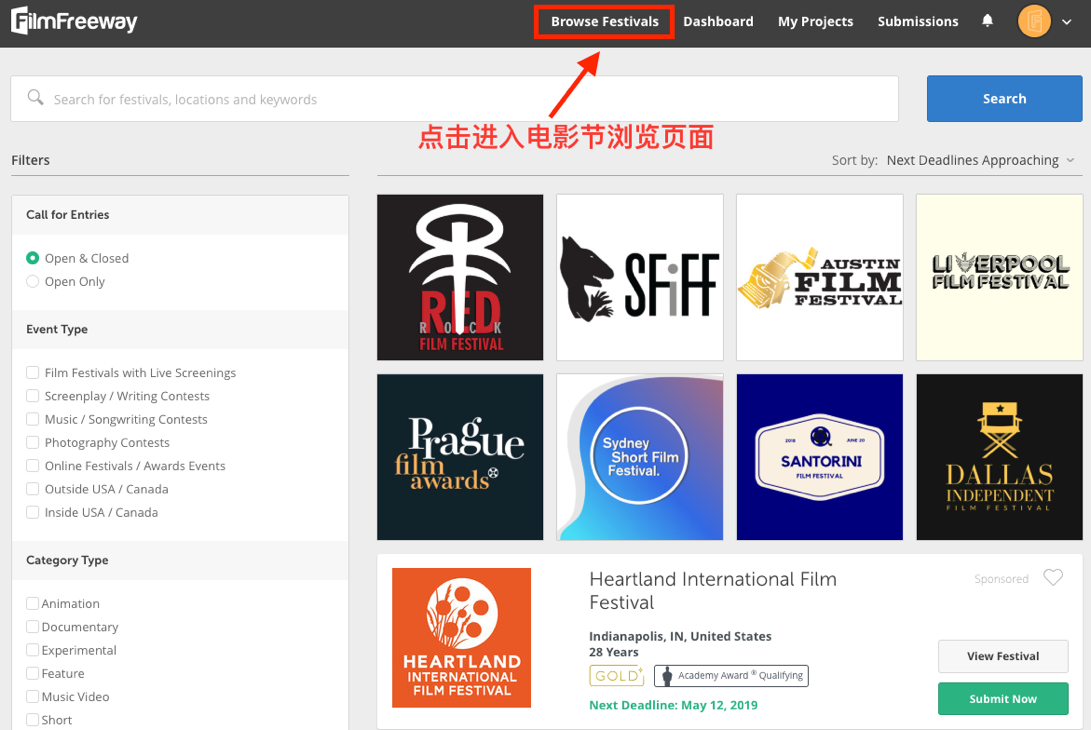This screenshot has height=730, width=1091.
Task: Click the Call for Entries header
Action: pyautogui.click(x=67, y=215)
